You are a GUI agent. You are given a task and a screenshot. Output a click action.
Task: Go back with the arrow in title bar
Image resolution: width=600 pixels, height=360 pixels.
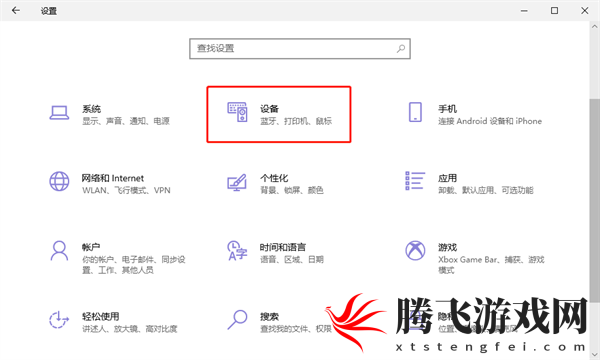pos(16,10)
